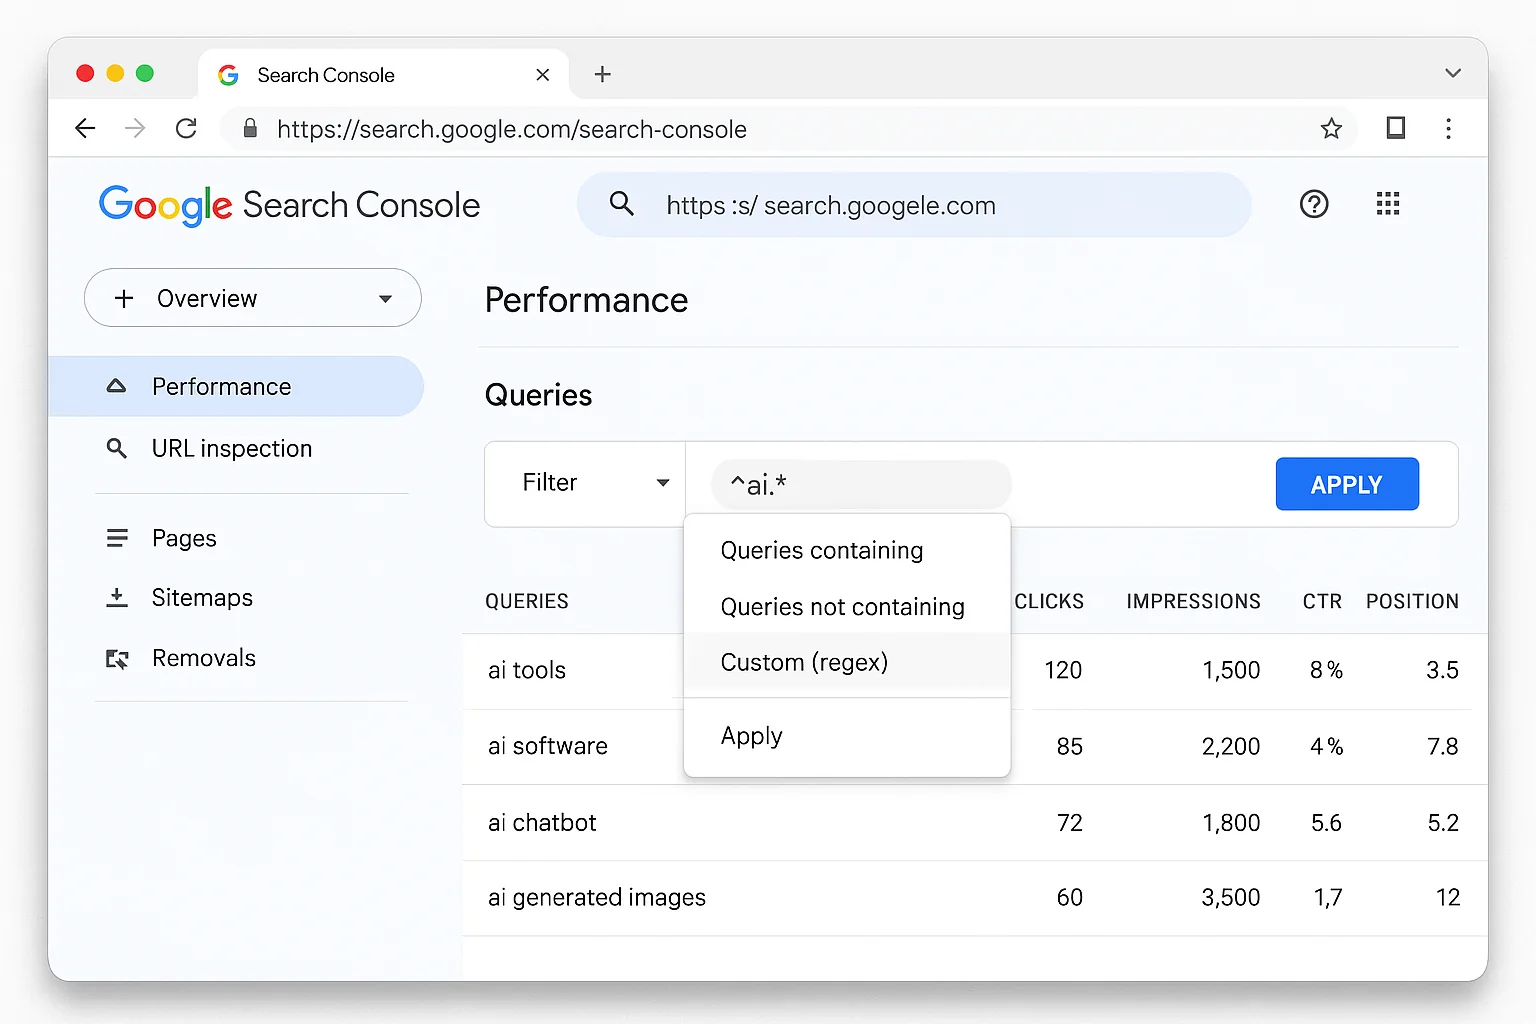Reload the page in browser toolbar
This screenshot has width=1536, height=1024.
(186, 129)
